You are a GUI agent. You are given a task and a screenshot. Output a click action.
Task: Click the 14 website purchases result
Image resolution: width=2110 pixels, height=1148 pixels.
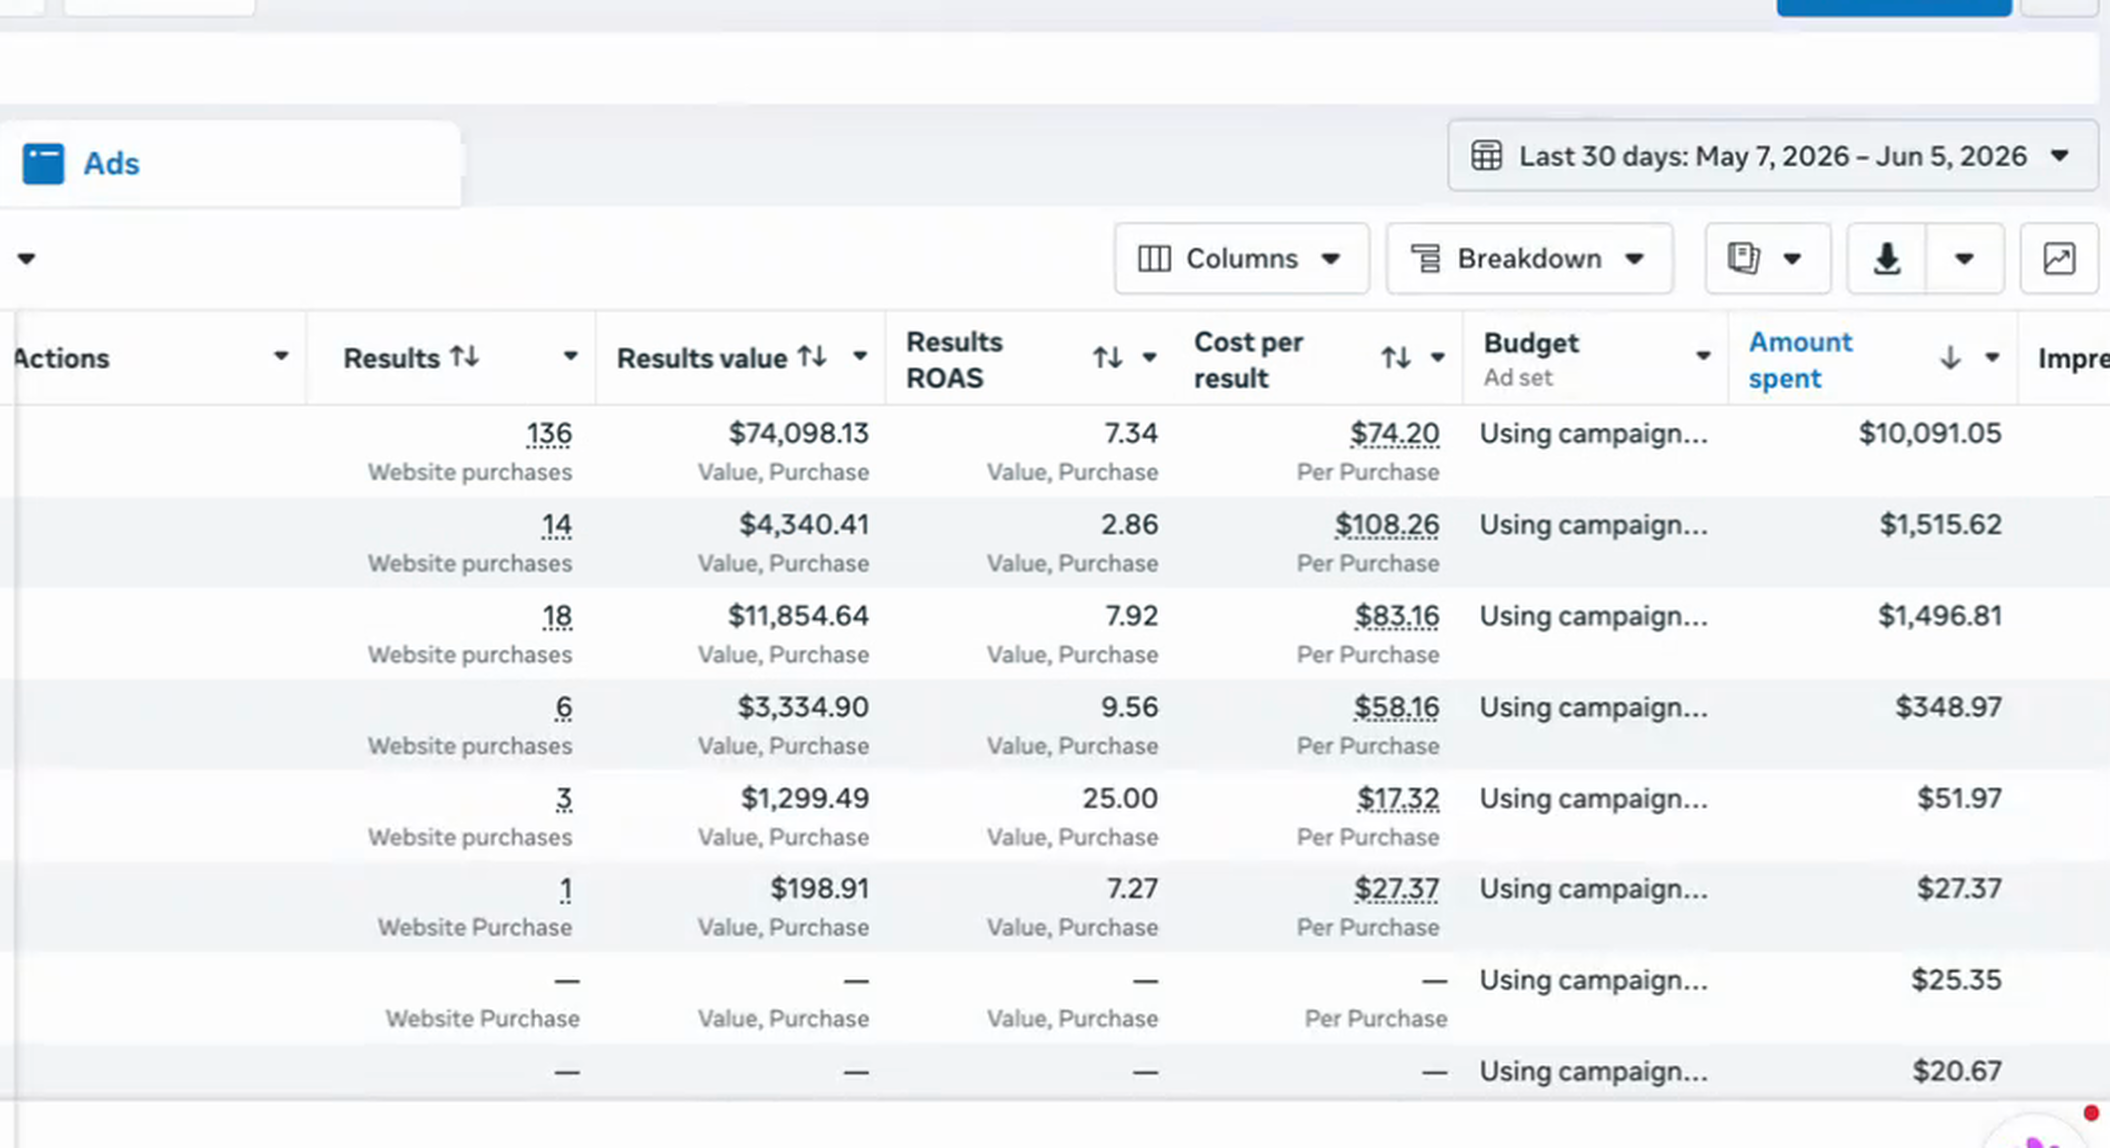tap(556, 525)
